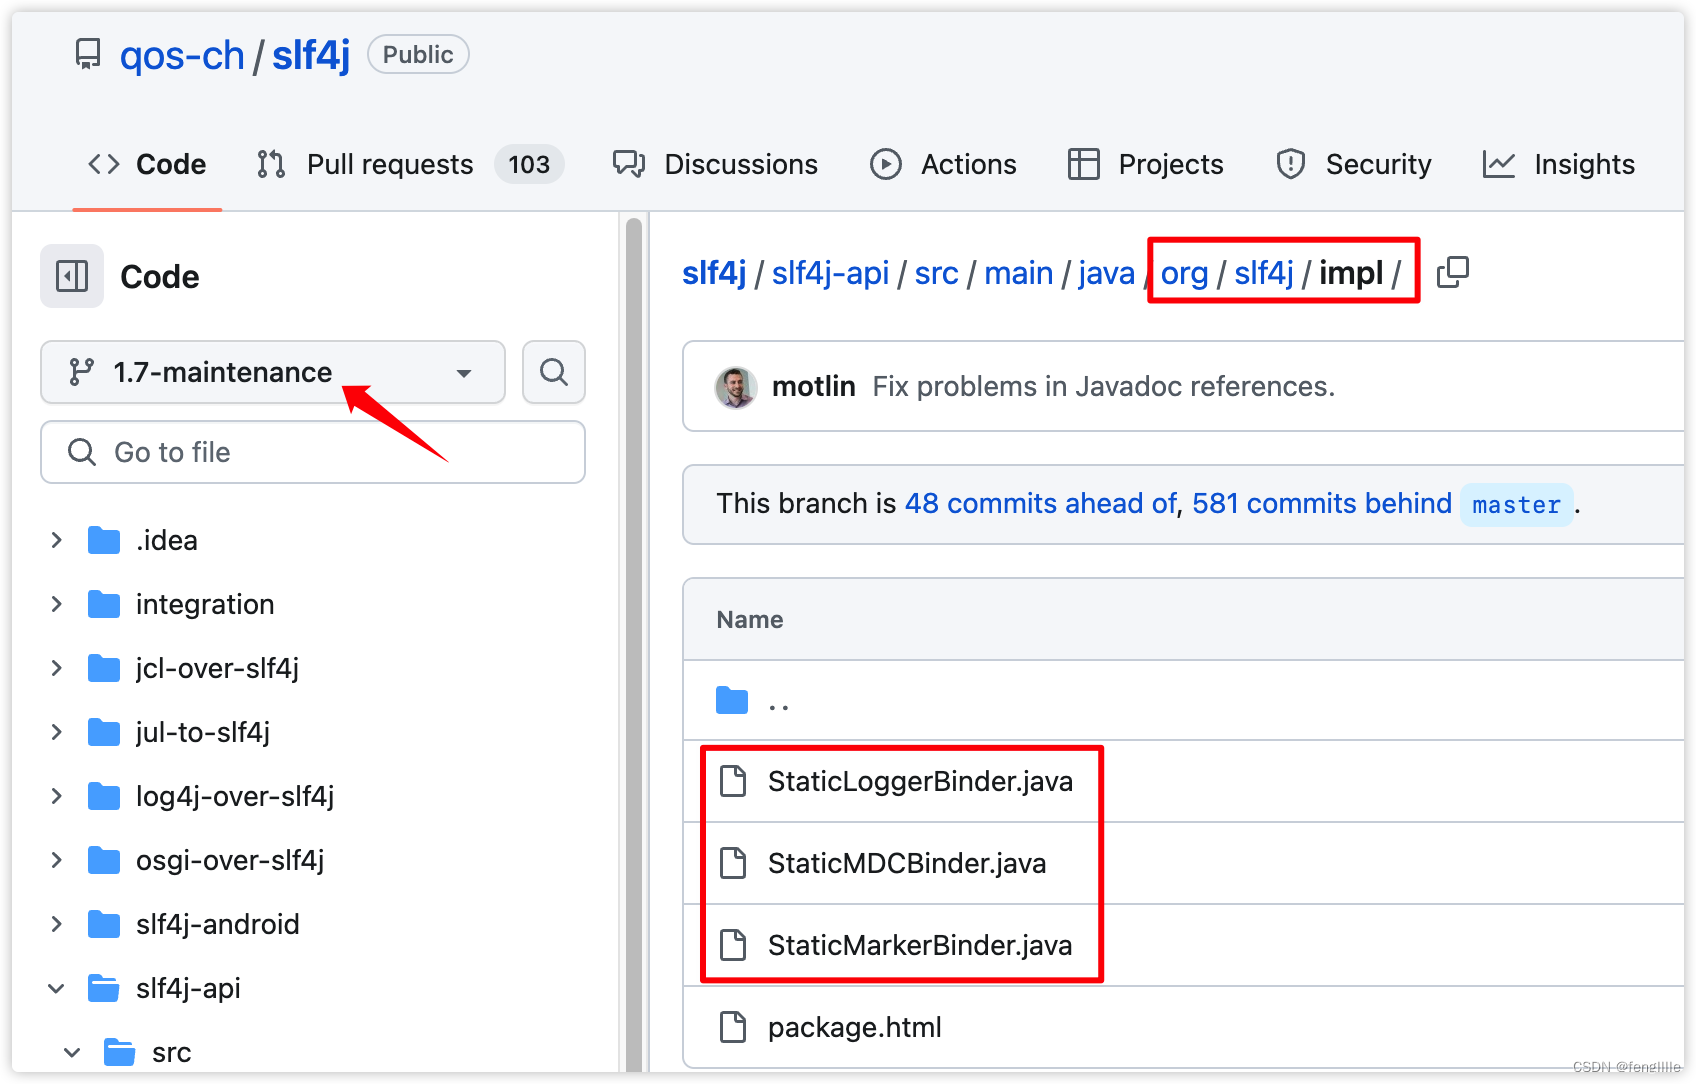Collapse the file tree side panel icon
Screen dimensions: 1696x1084
(72, 276)
